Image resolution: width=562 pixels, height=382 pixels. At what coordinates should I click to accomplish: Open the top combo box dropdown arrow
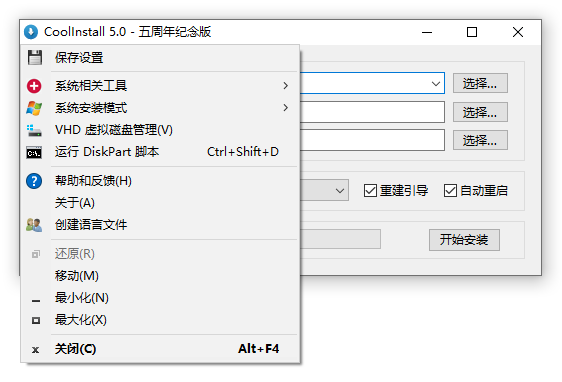coord(436,84)
